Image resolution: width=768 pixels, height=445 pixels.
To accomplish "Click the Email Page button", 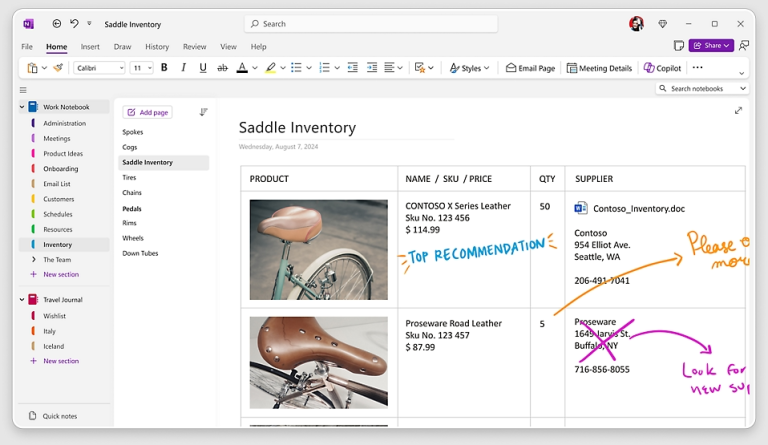I will (x=530, y=68).
